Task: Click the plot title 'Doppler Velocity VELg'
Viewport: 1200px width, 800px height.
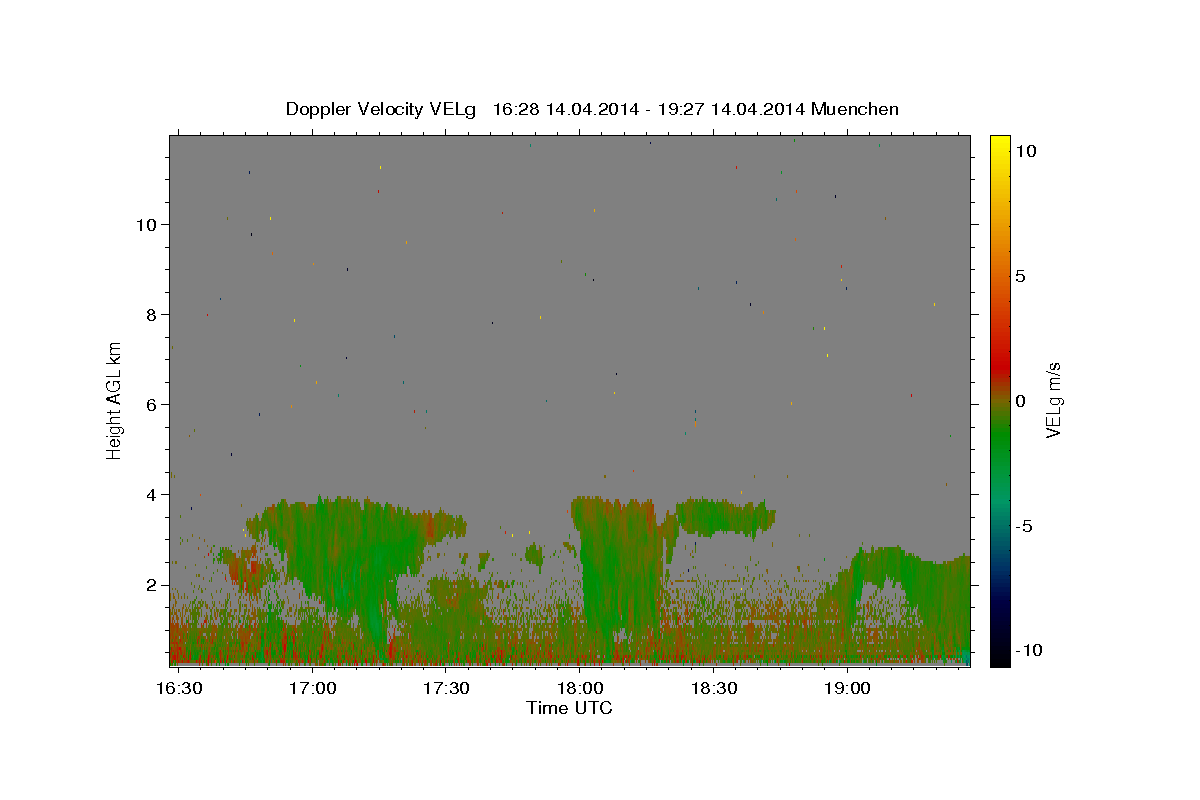Action: pyautogui.click(x=381, y=109)
